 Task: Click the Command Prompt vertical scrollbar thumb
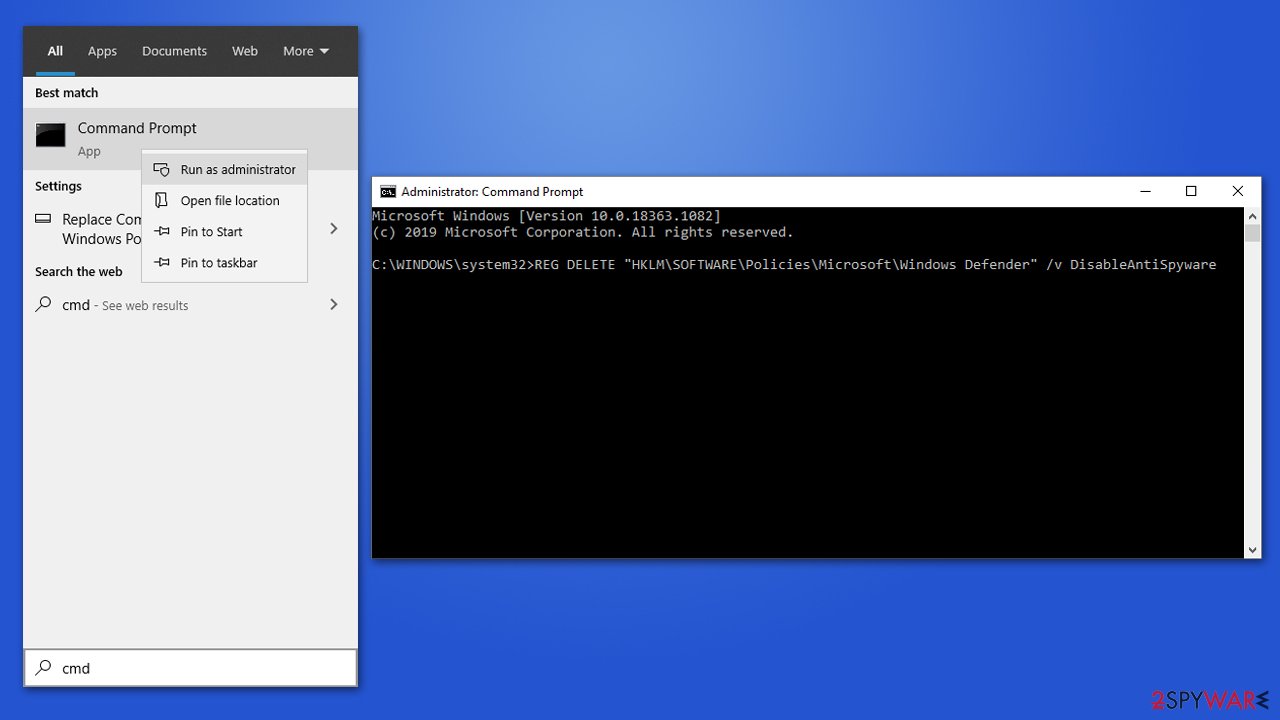1252,233
